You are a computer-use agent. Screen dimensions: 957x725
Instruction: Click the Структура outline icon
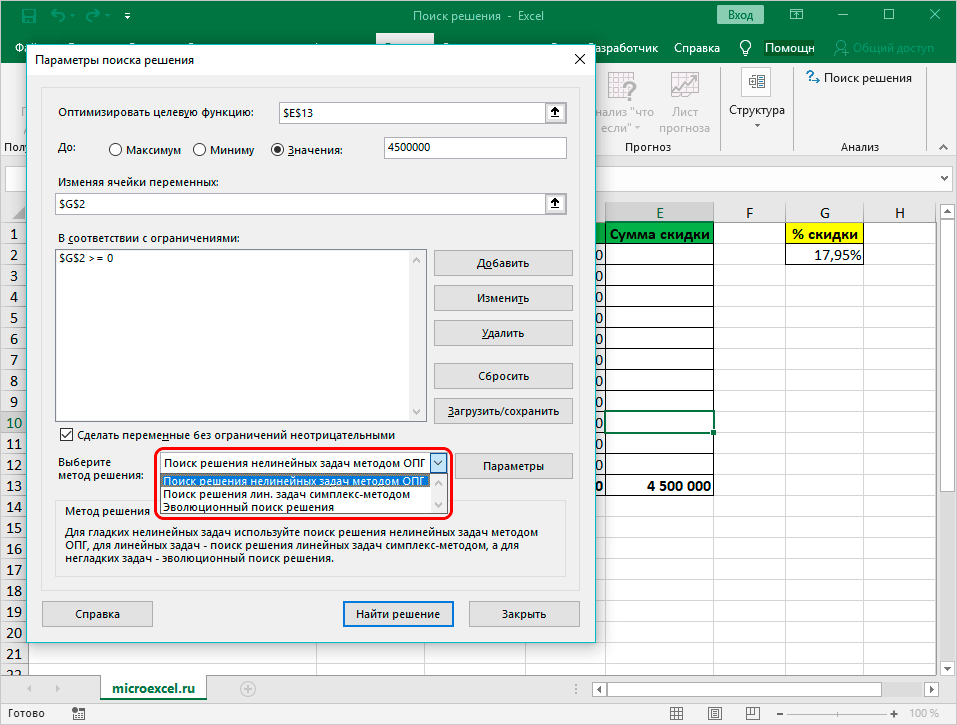[x=756, y=83]
